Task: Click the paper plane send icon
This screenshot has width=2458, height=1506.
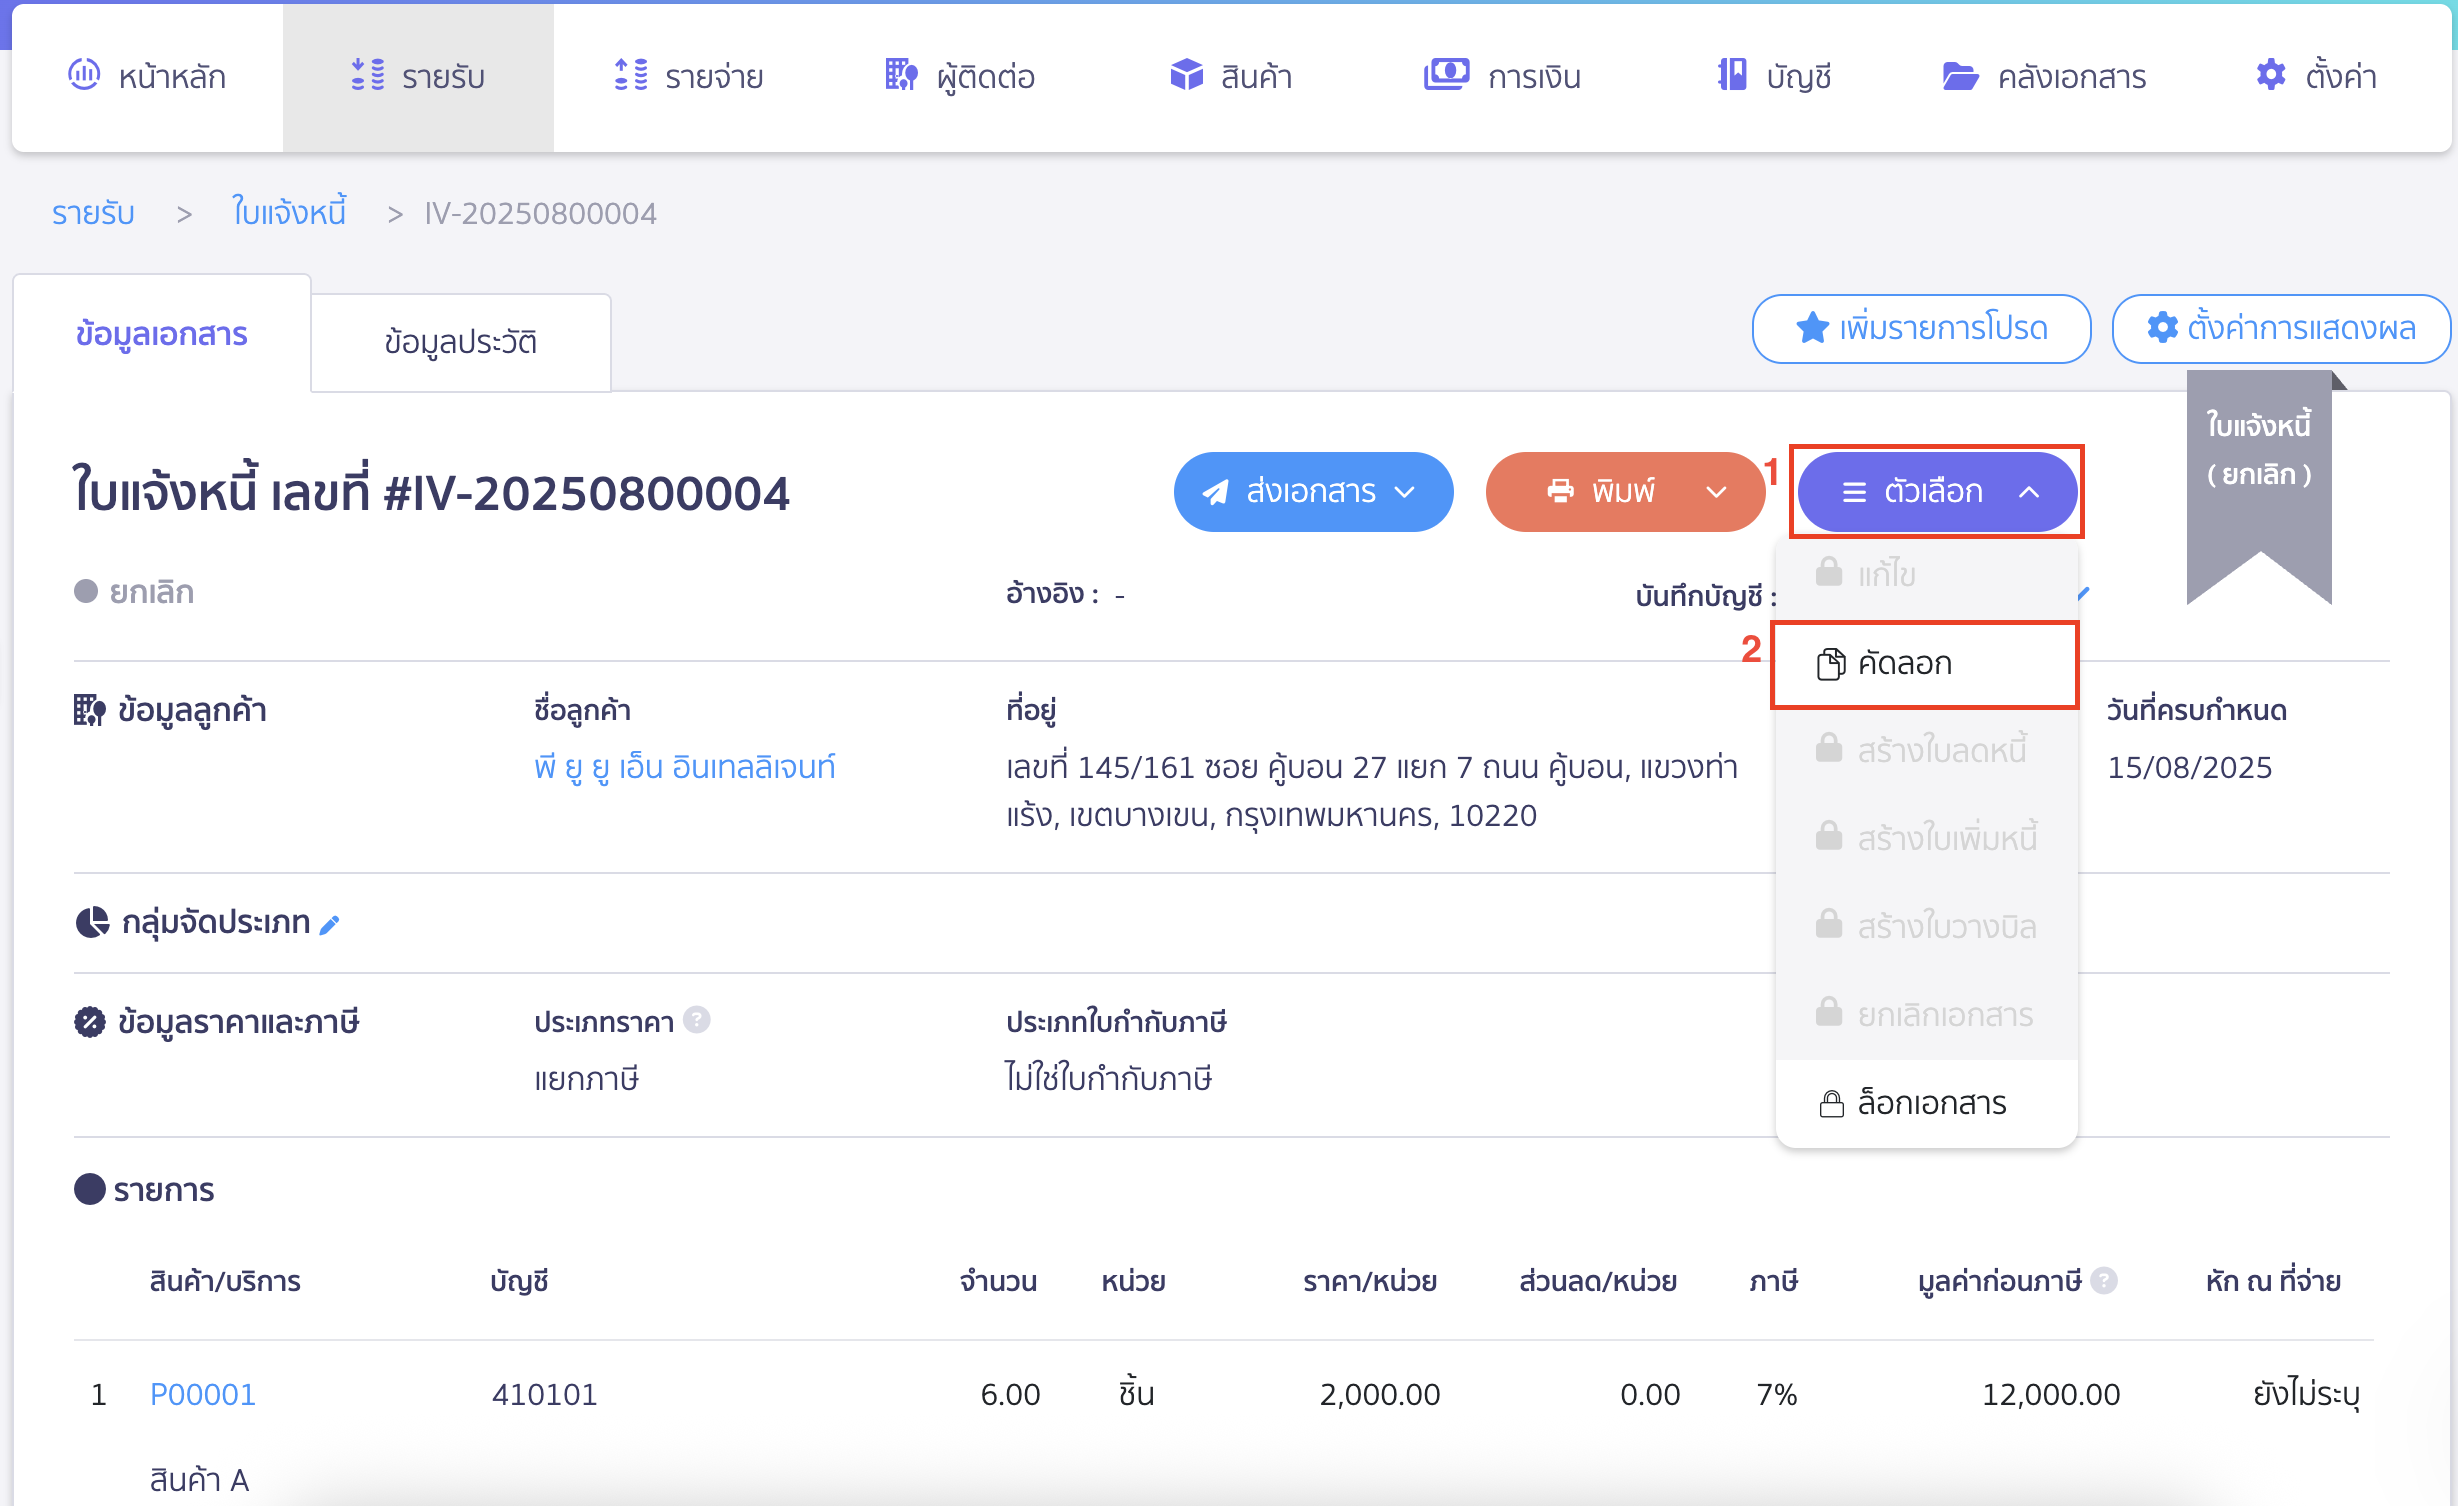Action: tap(1215, 492)
